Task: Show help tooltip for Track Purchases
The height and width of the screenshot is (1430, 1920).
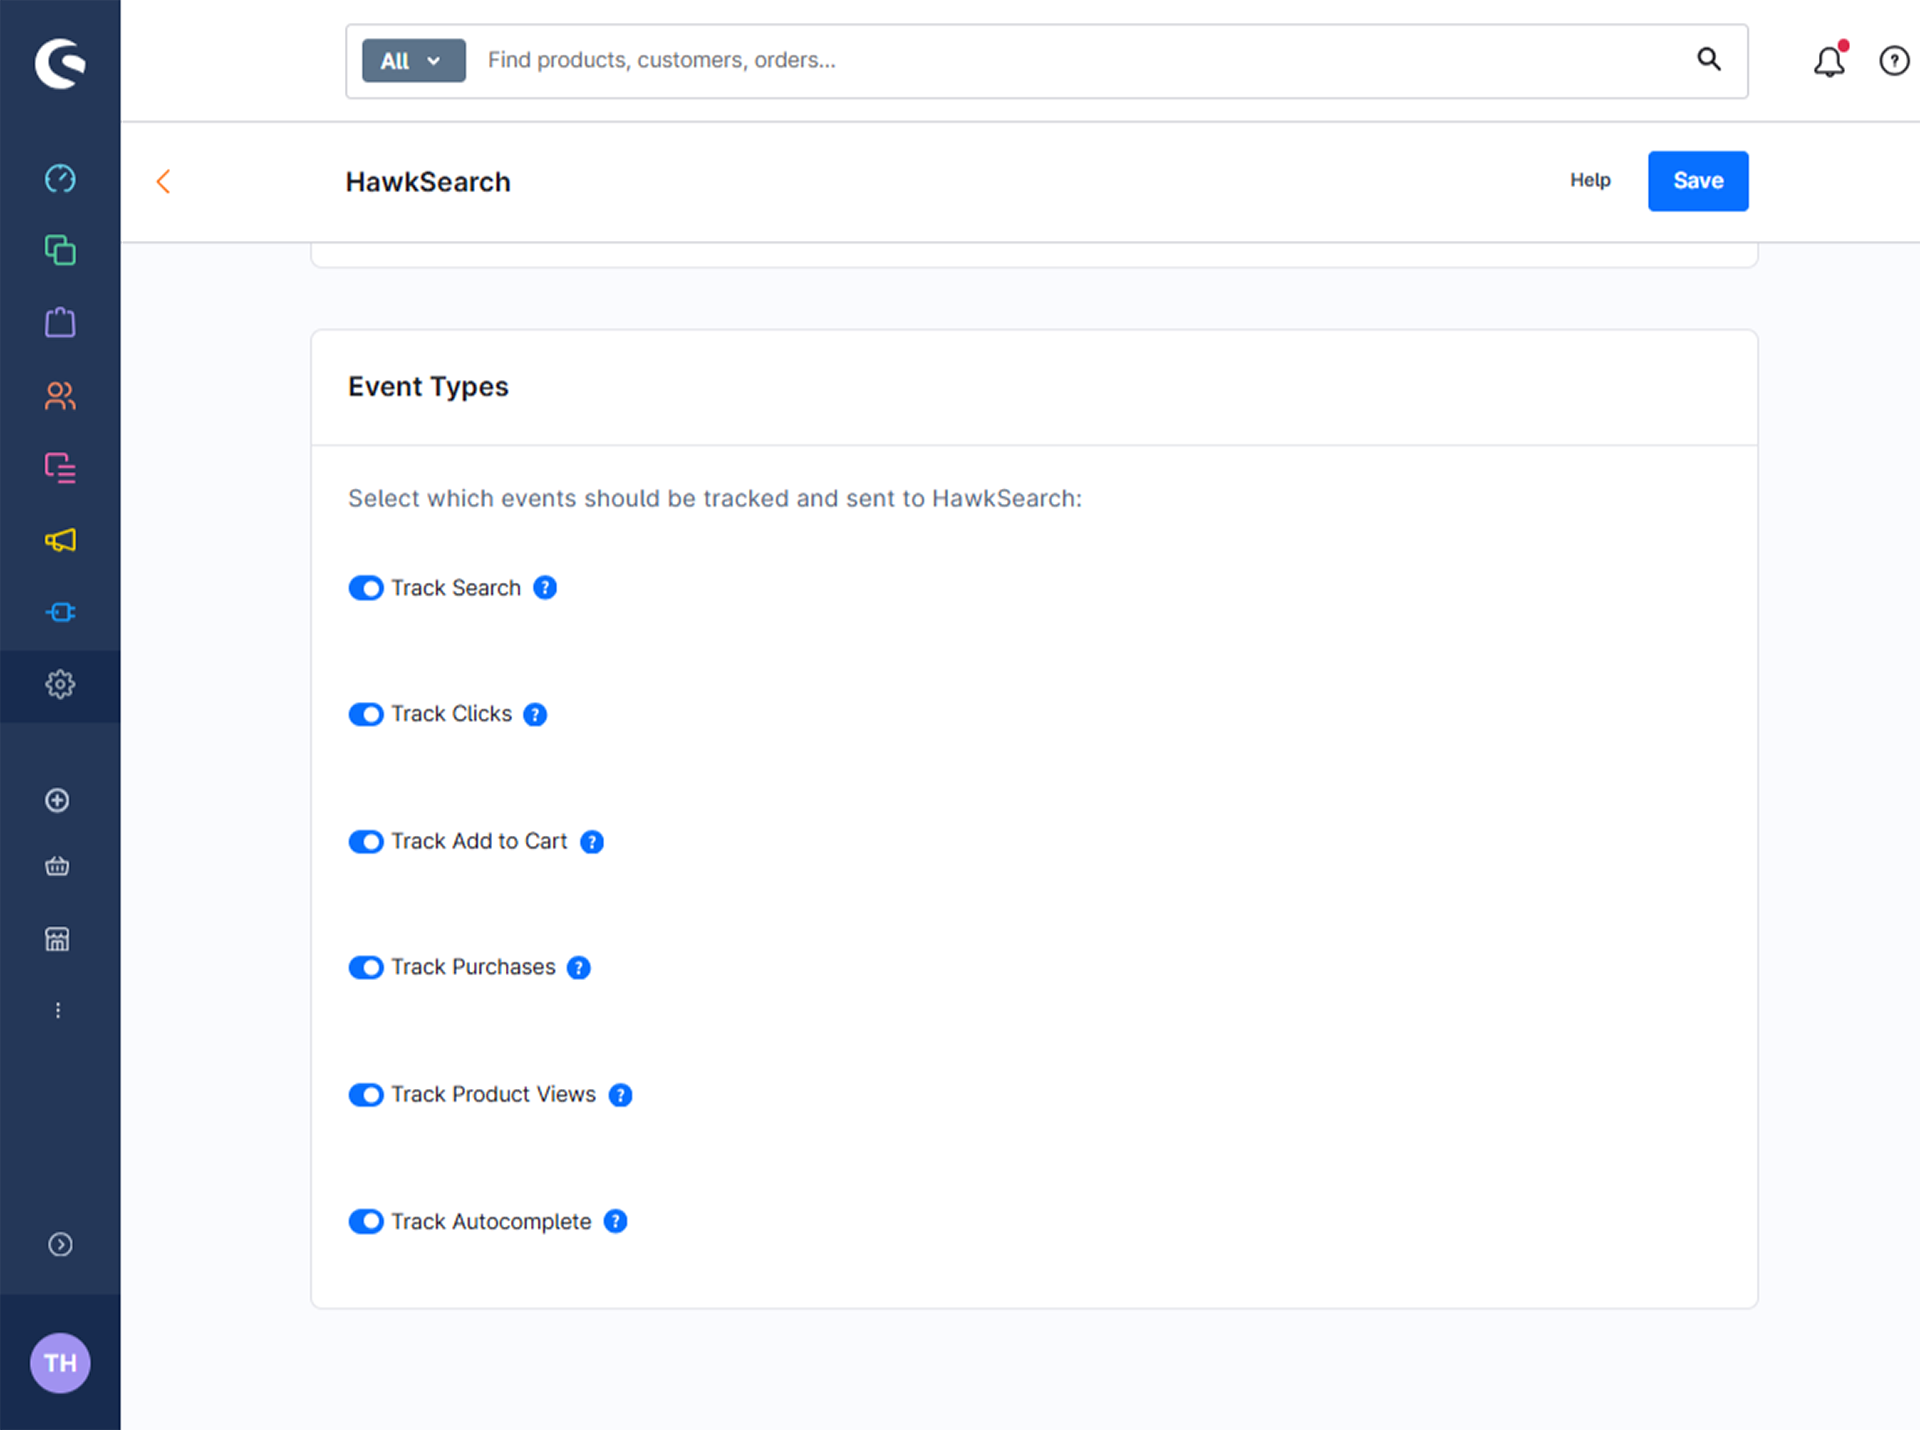Action: [579, 968]
